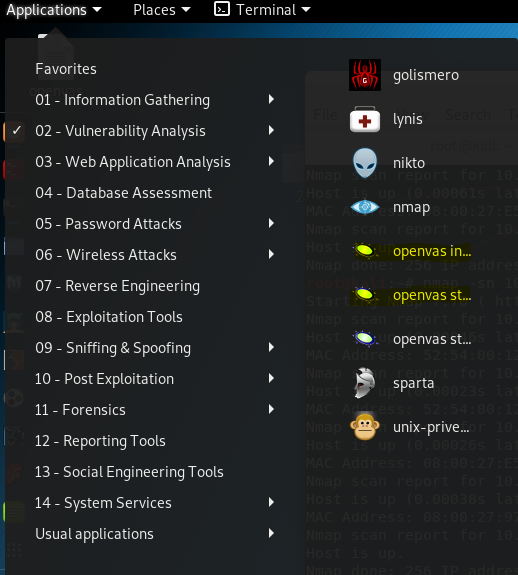
Task: Launch nmap using the blue eye icon
Action: point(365,207)
